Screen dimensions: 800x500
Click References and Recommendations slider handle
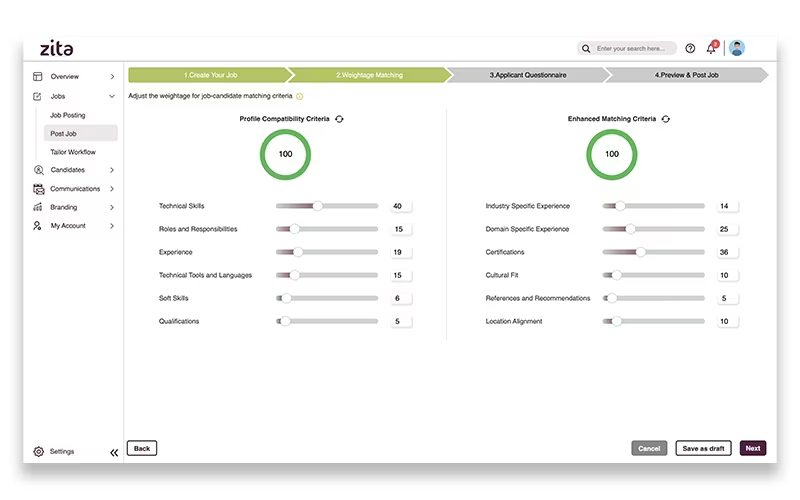(612, 298)
